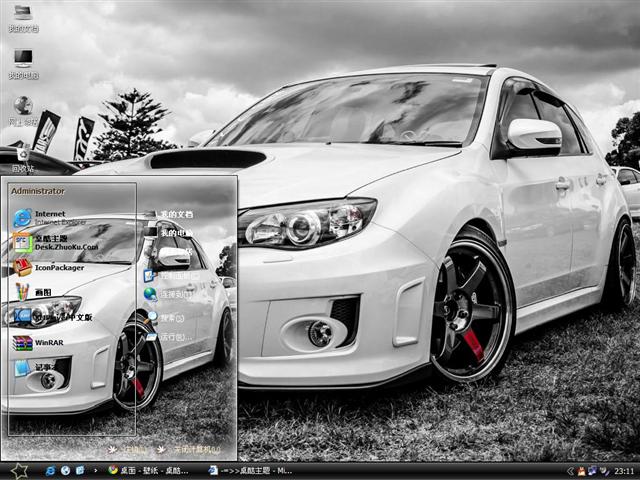The image size is (640, 480).
Task: Click the second globe icon in quick launch
Action: click(x=65, y=471)
